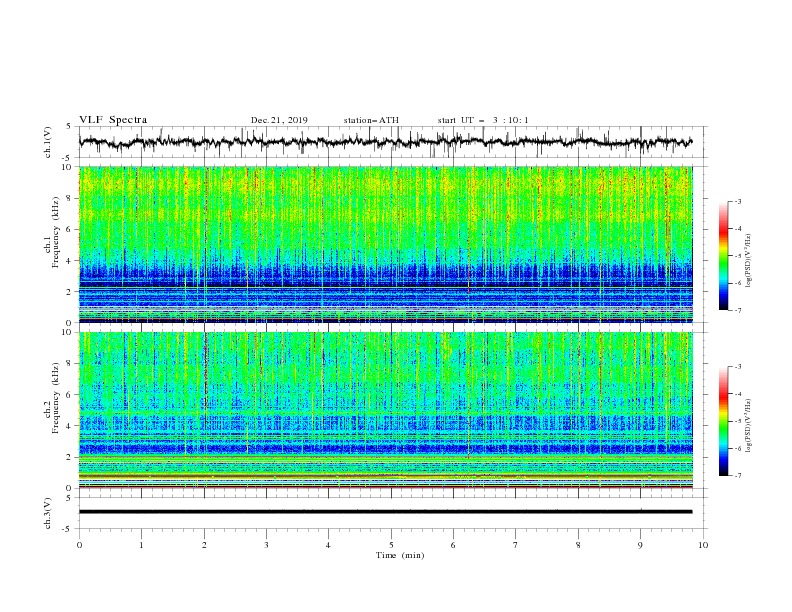Click the ch.1 spectrogram color bar
The height and width of the screenshot is (612, 792).
723,256
